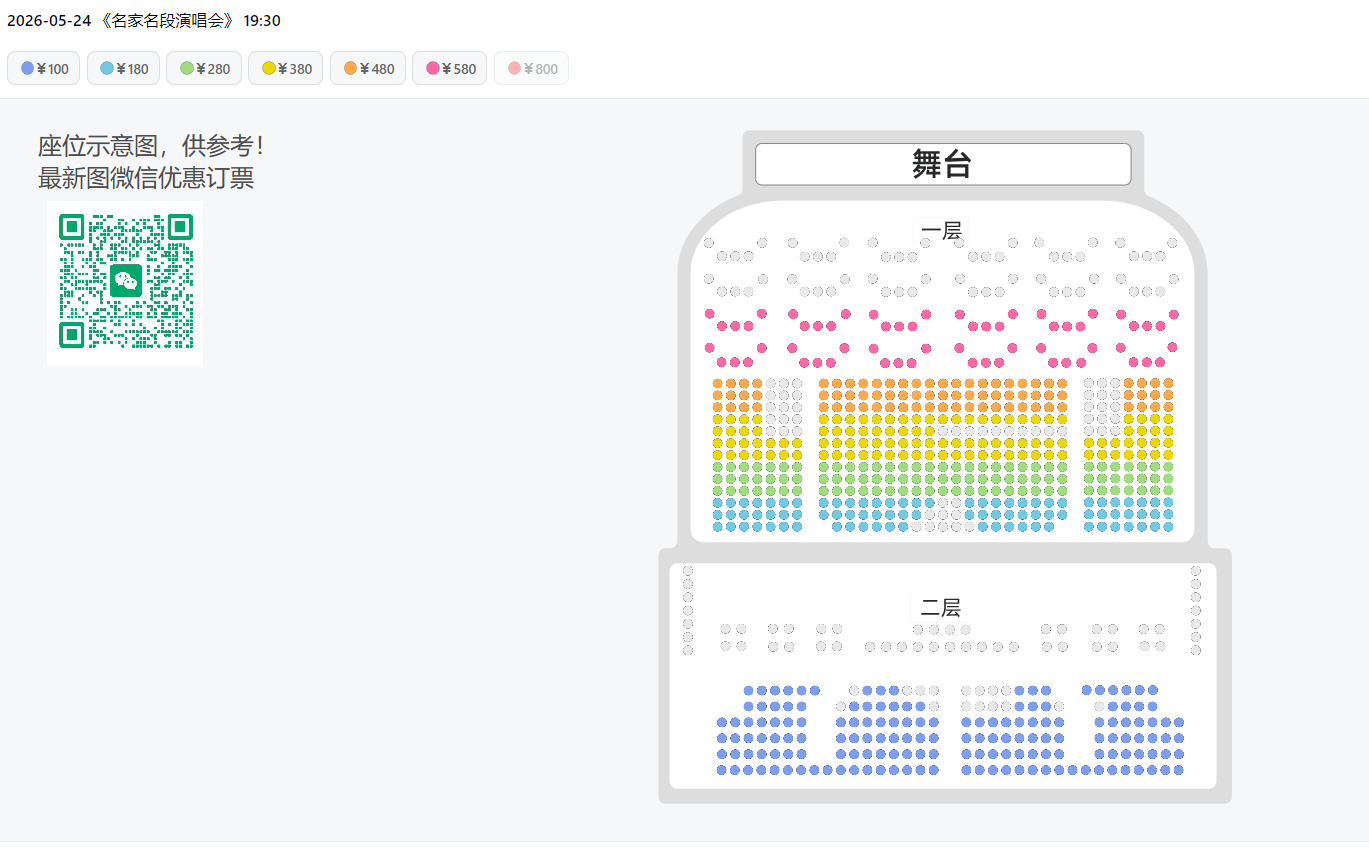Click the 二层 floor label

coord(940,607)
